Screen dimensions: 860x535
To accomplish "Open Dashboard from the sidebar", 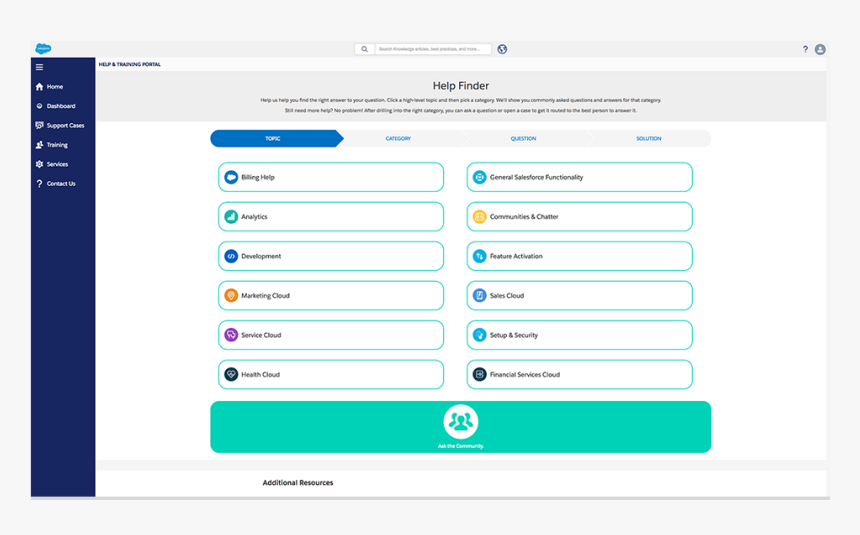I will tap(63, 106).
